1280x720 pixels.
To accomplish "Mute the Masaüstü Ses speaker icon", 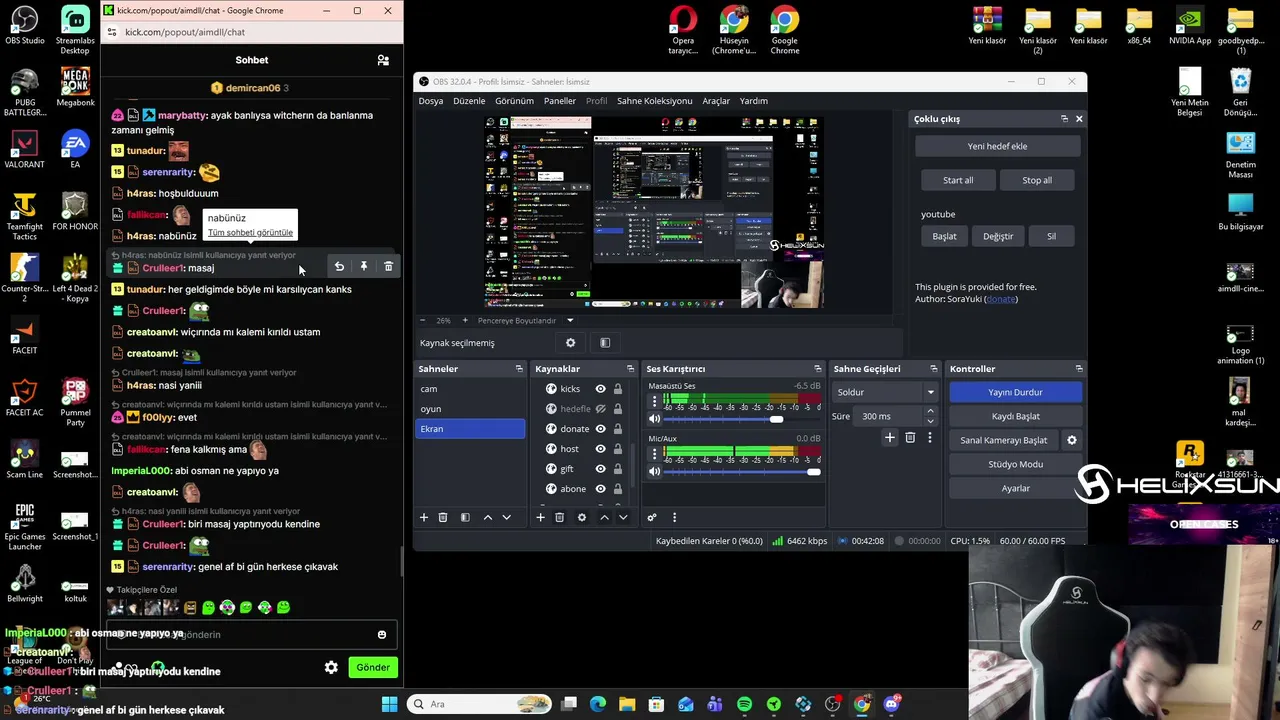I will (x=655, y=419).
